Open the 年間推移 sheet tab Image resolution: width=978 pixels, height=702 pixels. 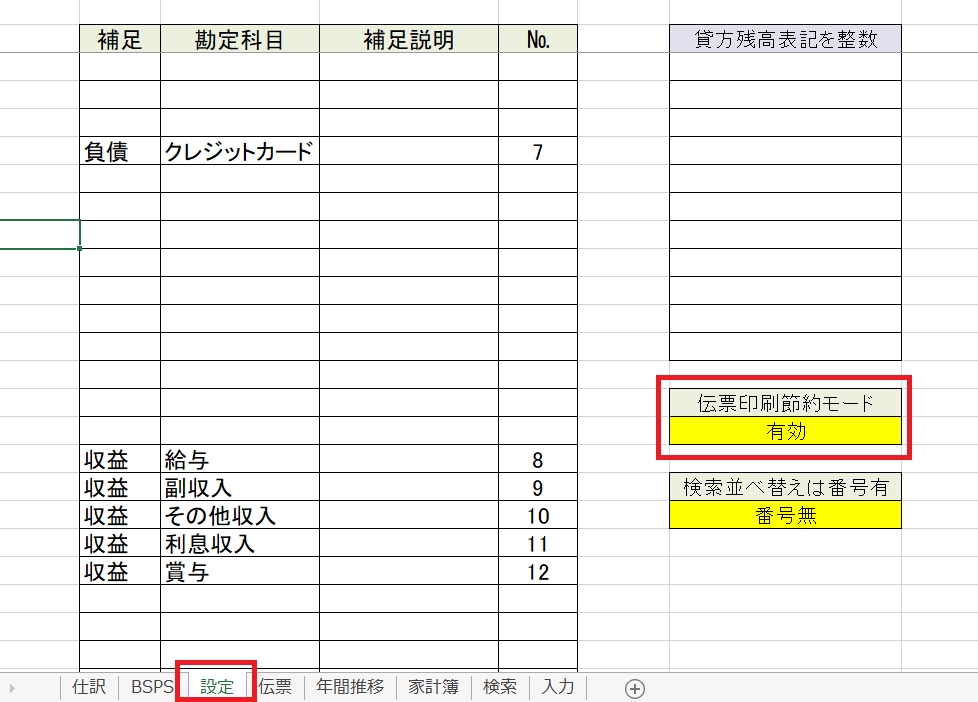350,687
